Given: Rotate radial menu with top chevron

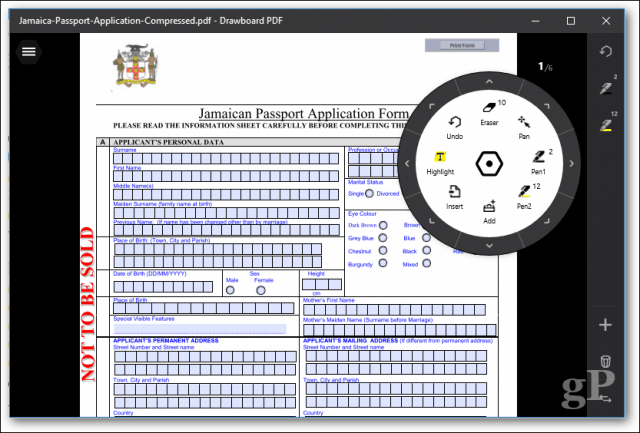Looking at the screenshot, I should pyautogui.click(x=489, y=82).
